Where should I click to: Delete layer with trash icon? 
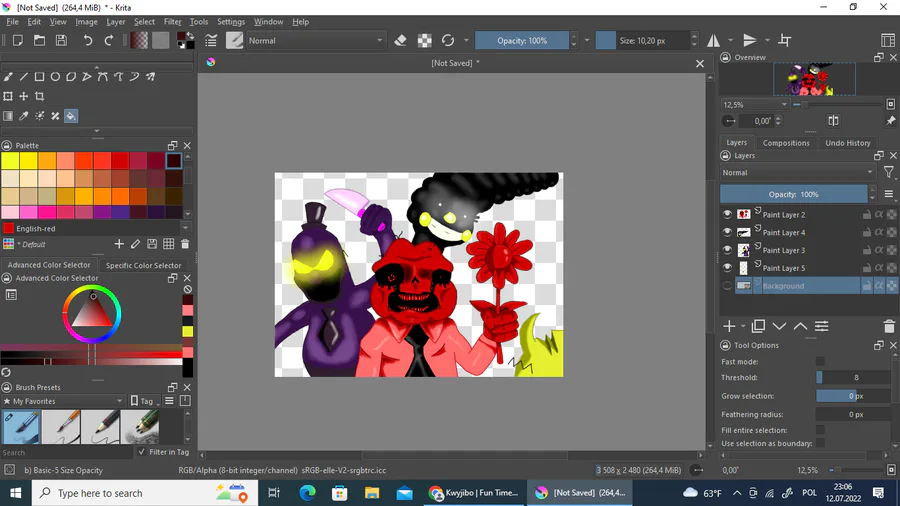click(x=889, y=326)
